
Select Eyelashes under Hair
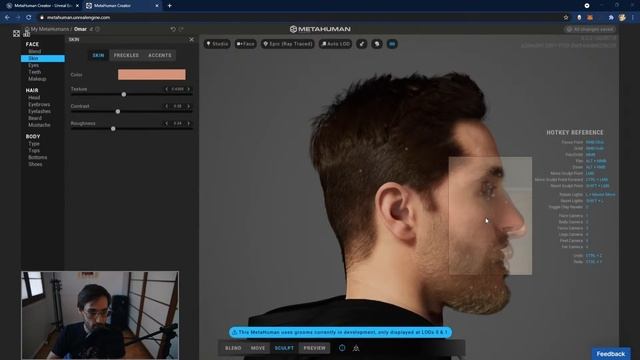(x=40, y=111)
